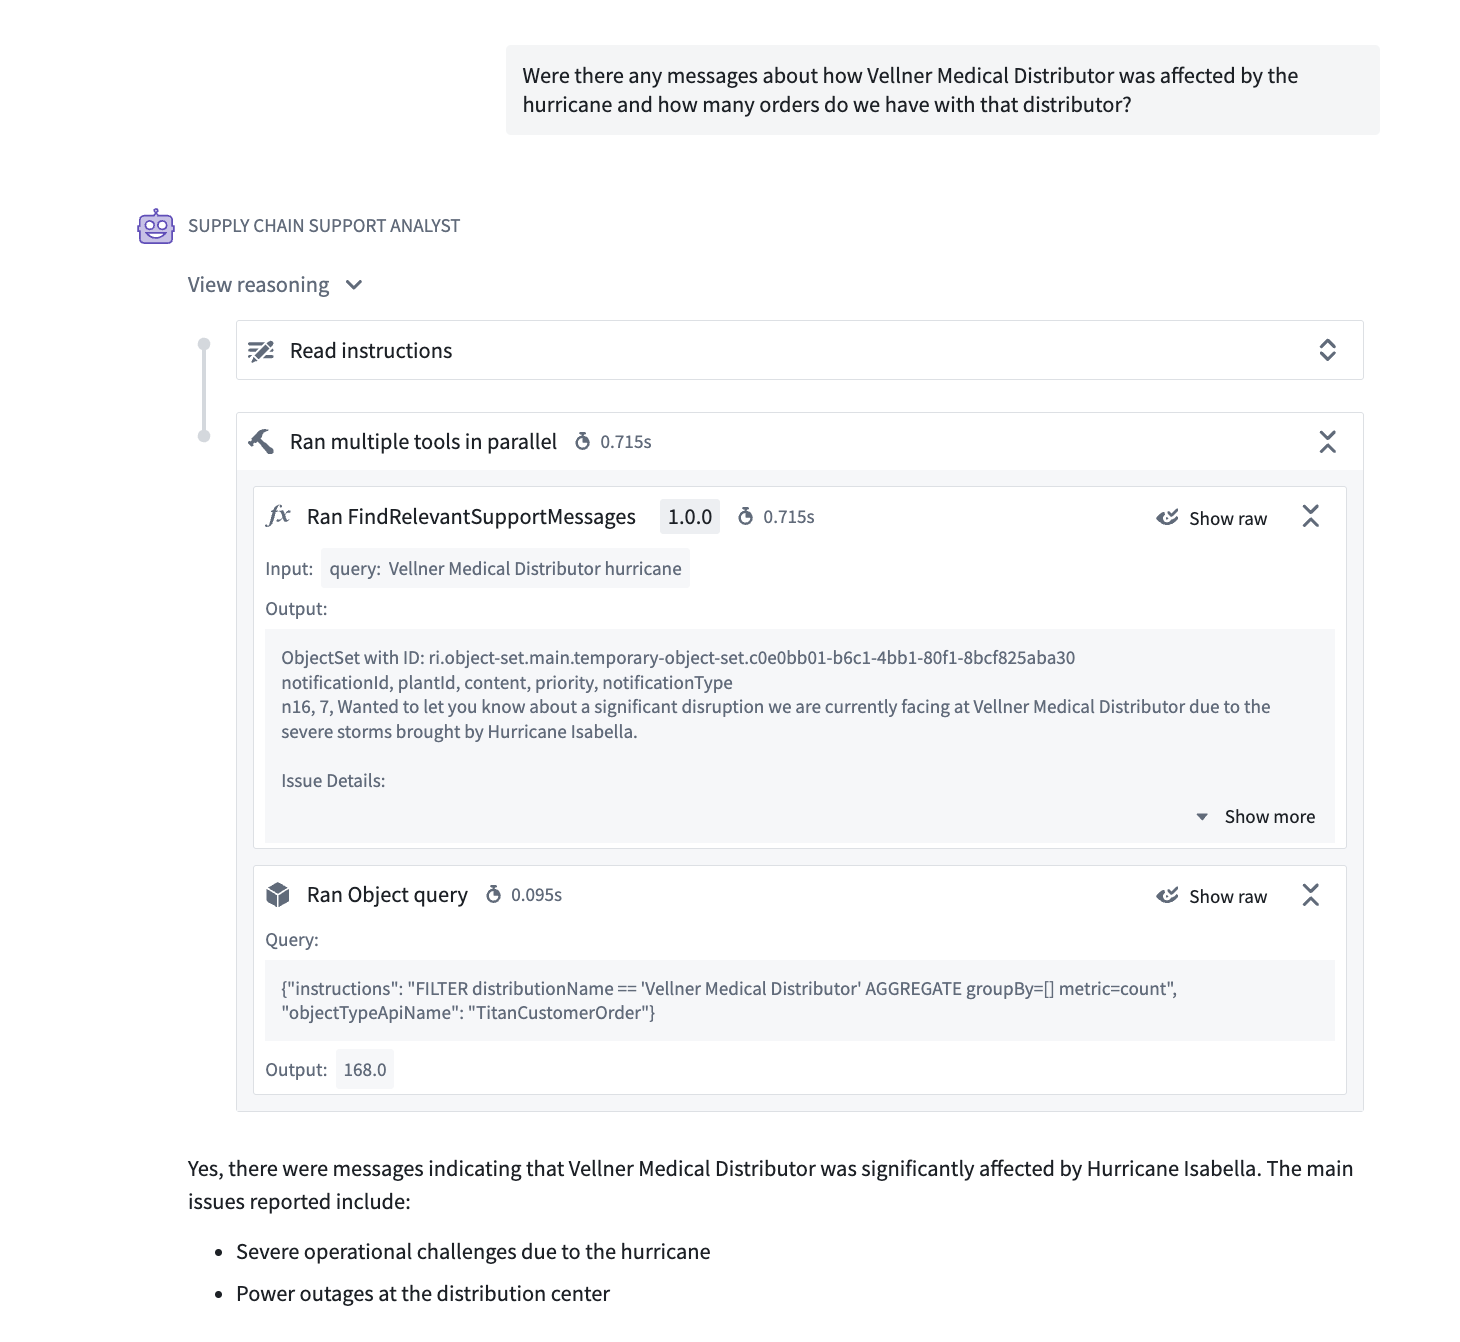Show raw output for Object query
This screenshot has height=1342, width=1460.
1212,896
